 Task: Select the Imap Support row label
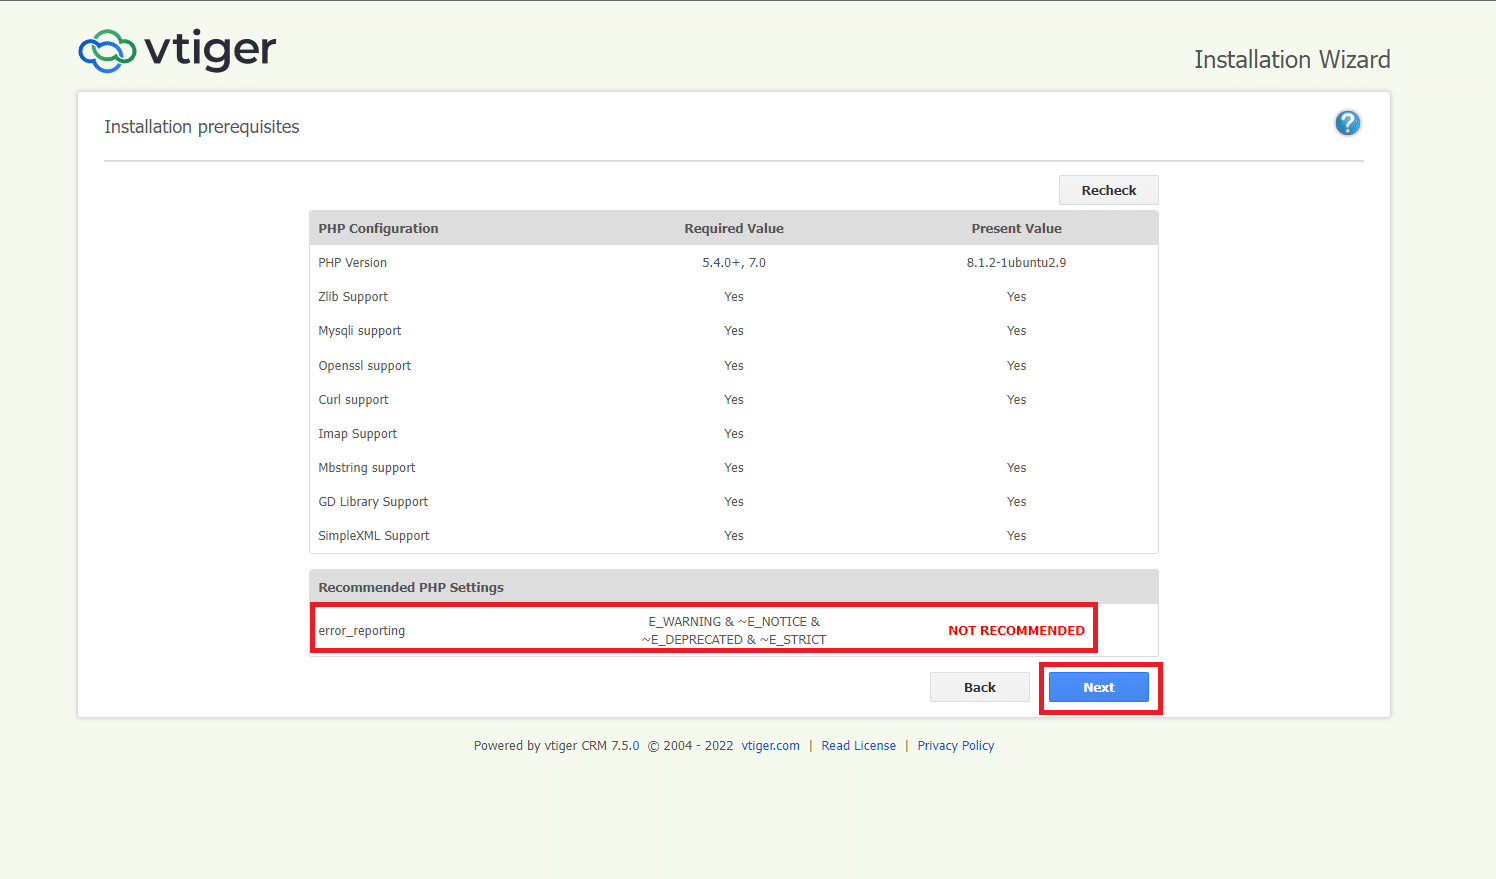[x=358, y=434]
